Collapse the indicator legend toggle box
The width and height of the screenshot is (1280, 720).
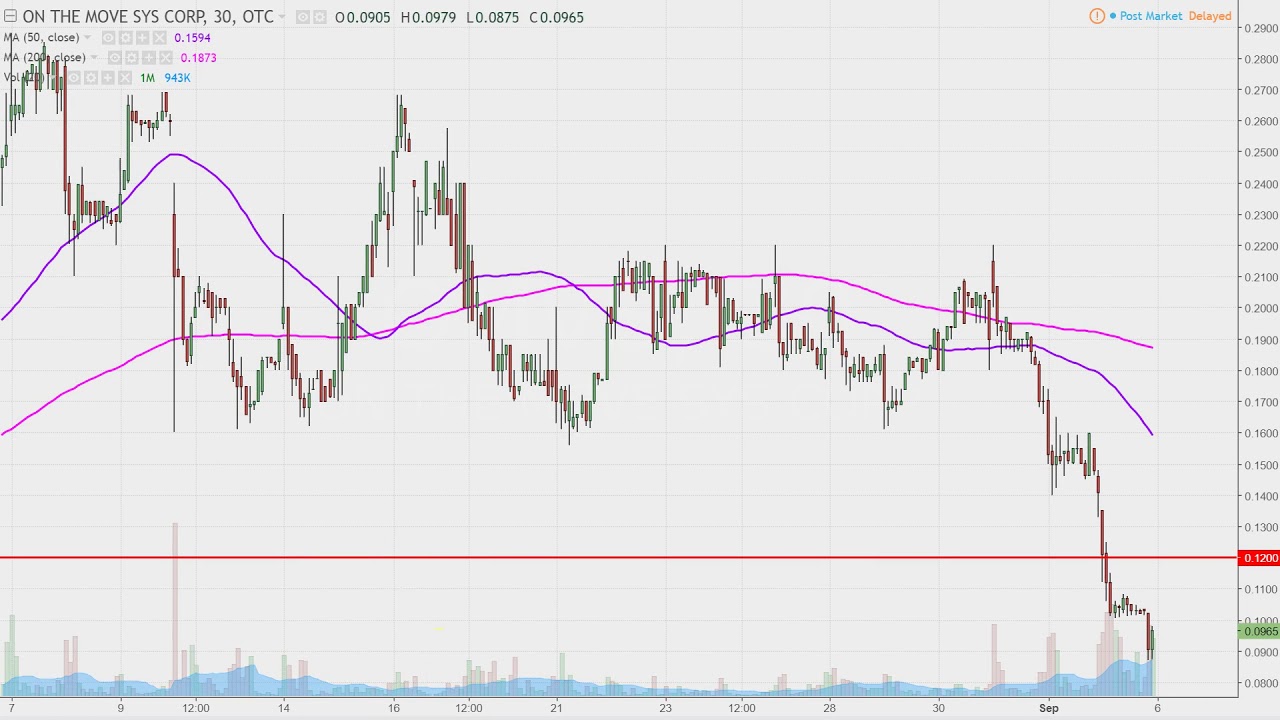click(10, 16)
